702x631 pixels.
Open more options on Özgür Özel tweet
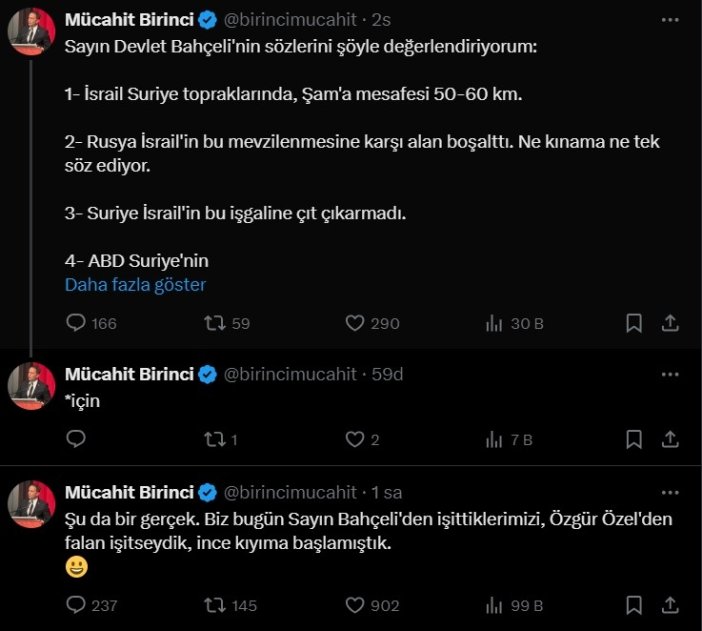[669, 491]
